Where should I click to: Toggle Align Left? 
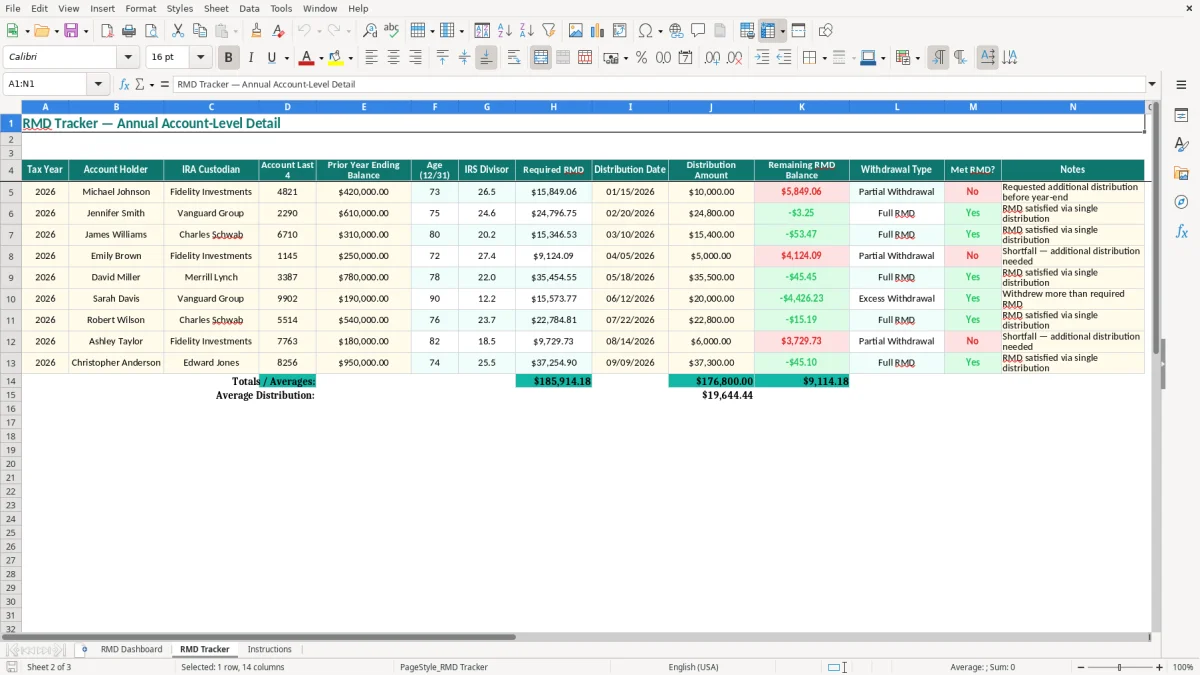tap(371, 58)
